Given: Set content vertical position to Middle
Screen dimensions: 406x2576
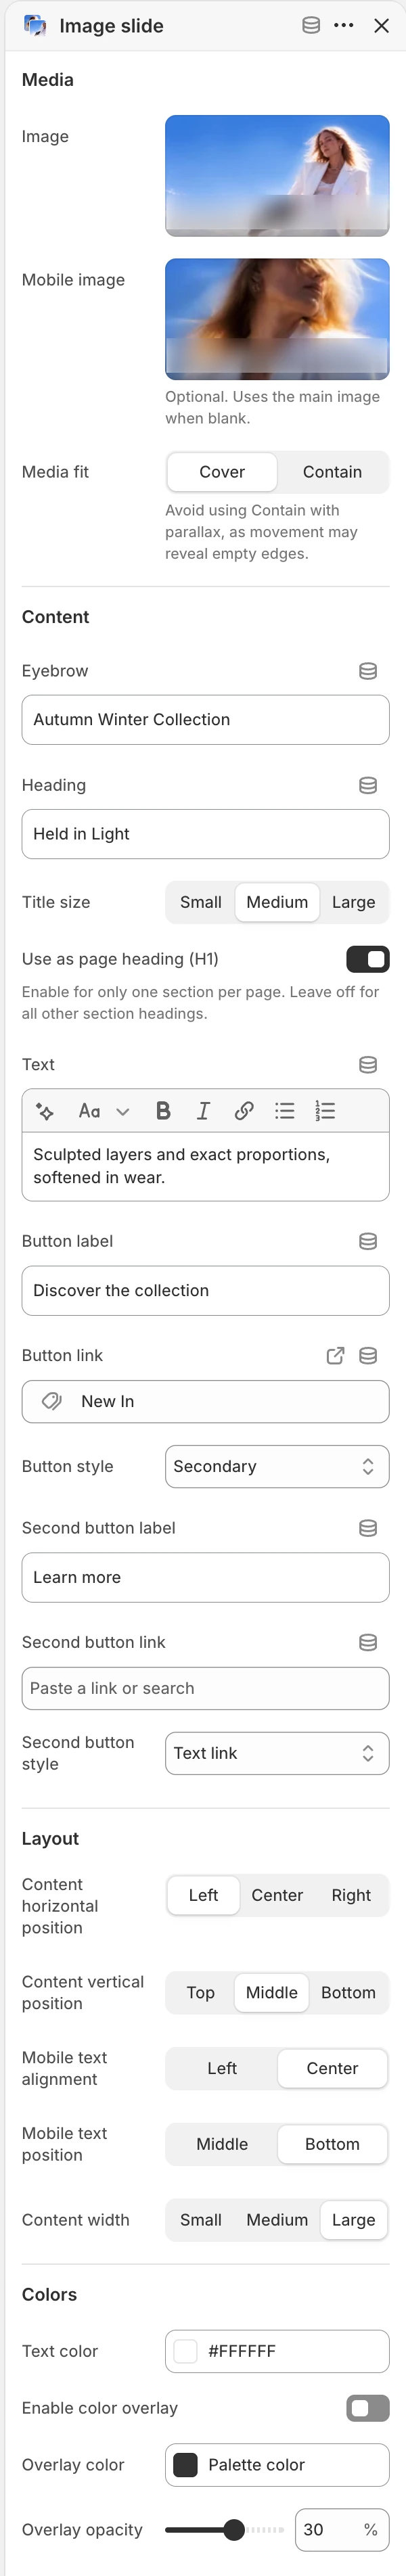Looking at the screenshot, I should (272, 1992).
